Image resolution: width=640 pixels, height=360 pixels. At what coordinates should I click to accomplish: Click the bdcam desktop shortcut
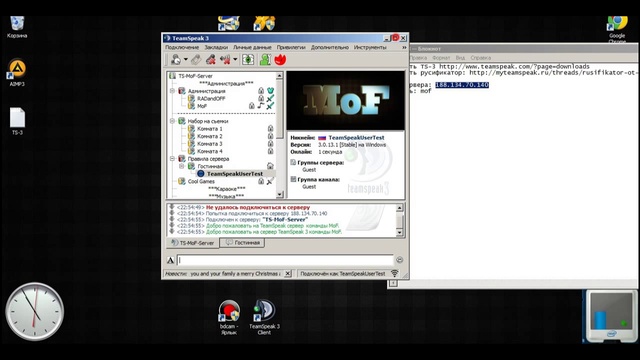[x=229, y=317]
